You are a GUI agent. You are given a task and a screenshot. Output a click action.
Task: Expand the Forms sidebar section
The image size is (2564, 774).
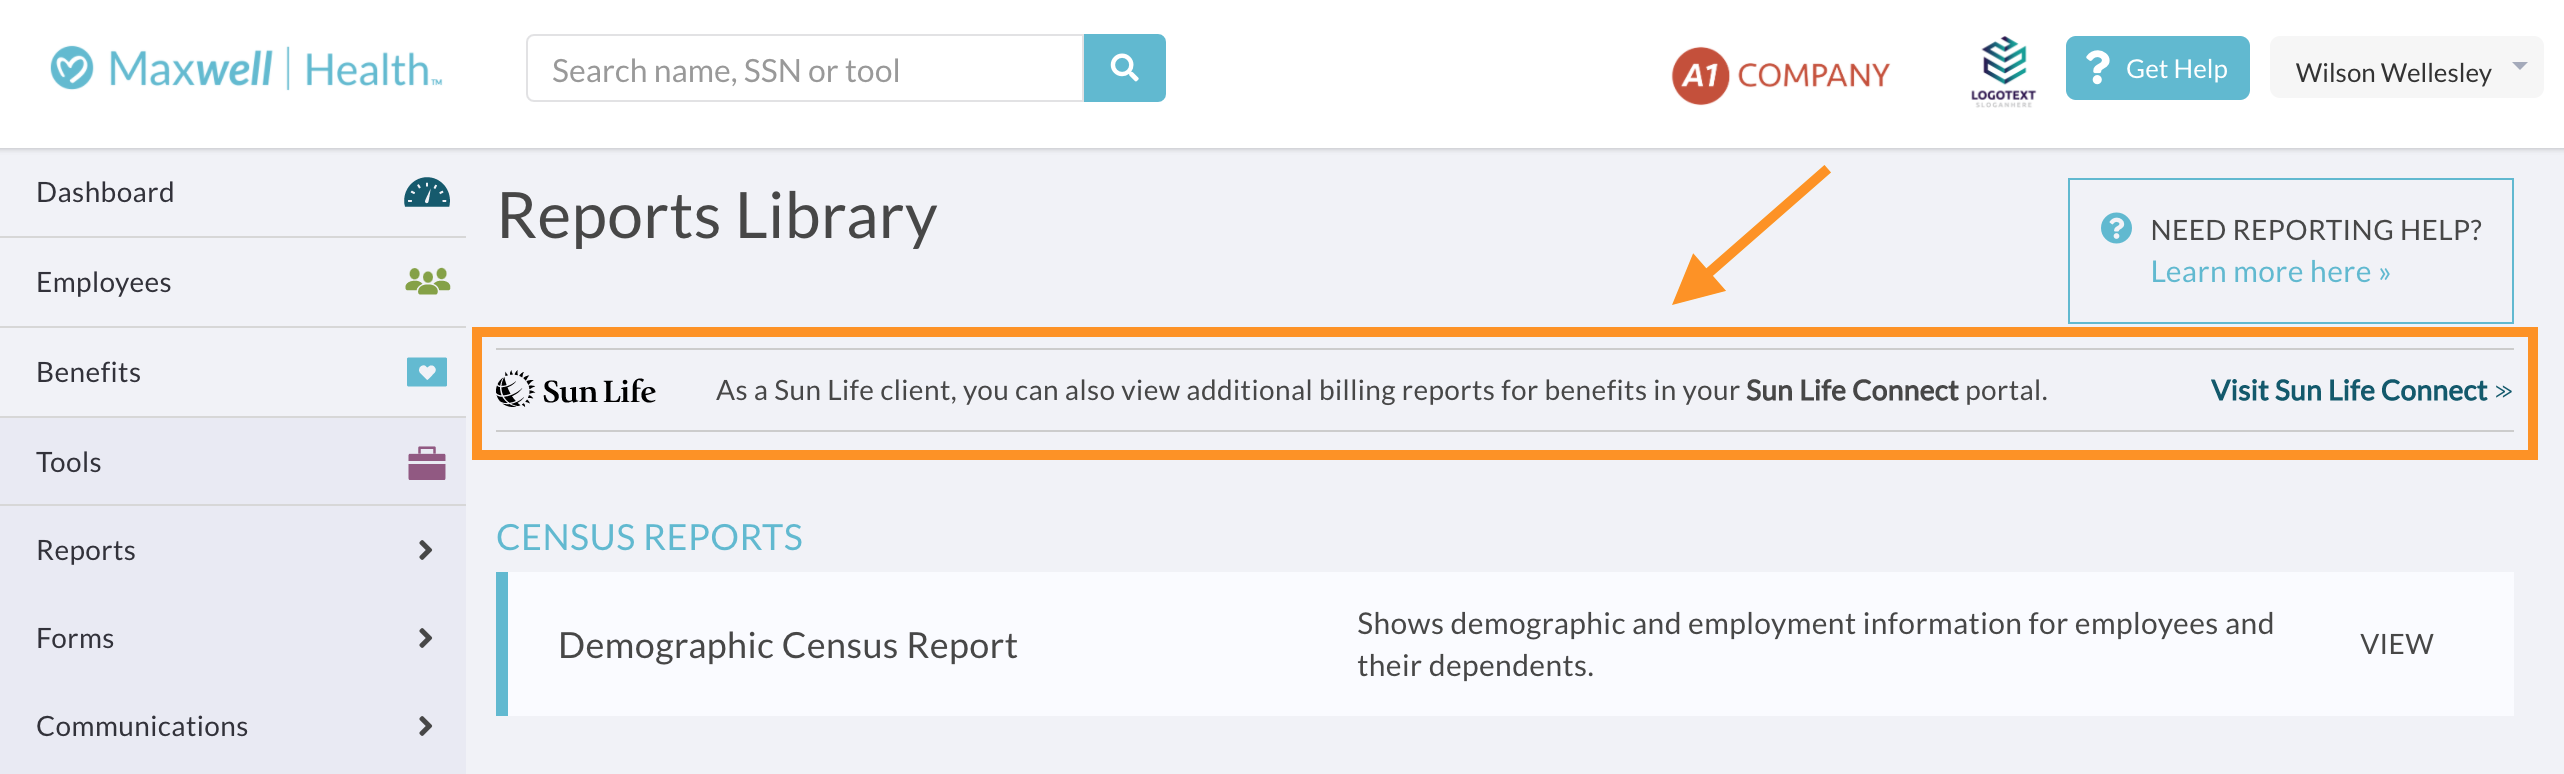(425, 638)
